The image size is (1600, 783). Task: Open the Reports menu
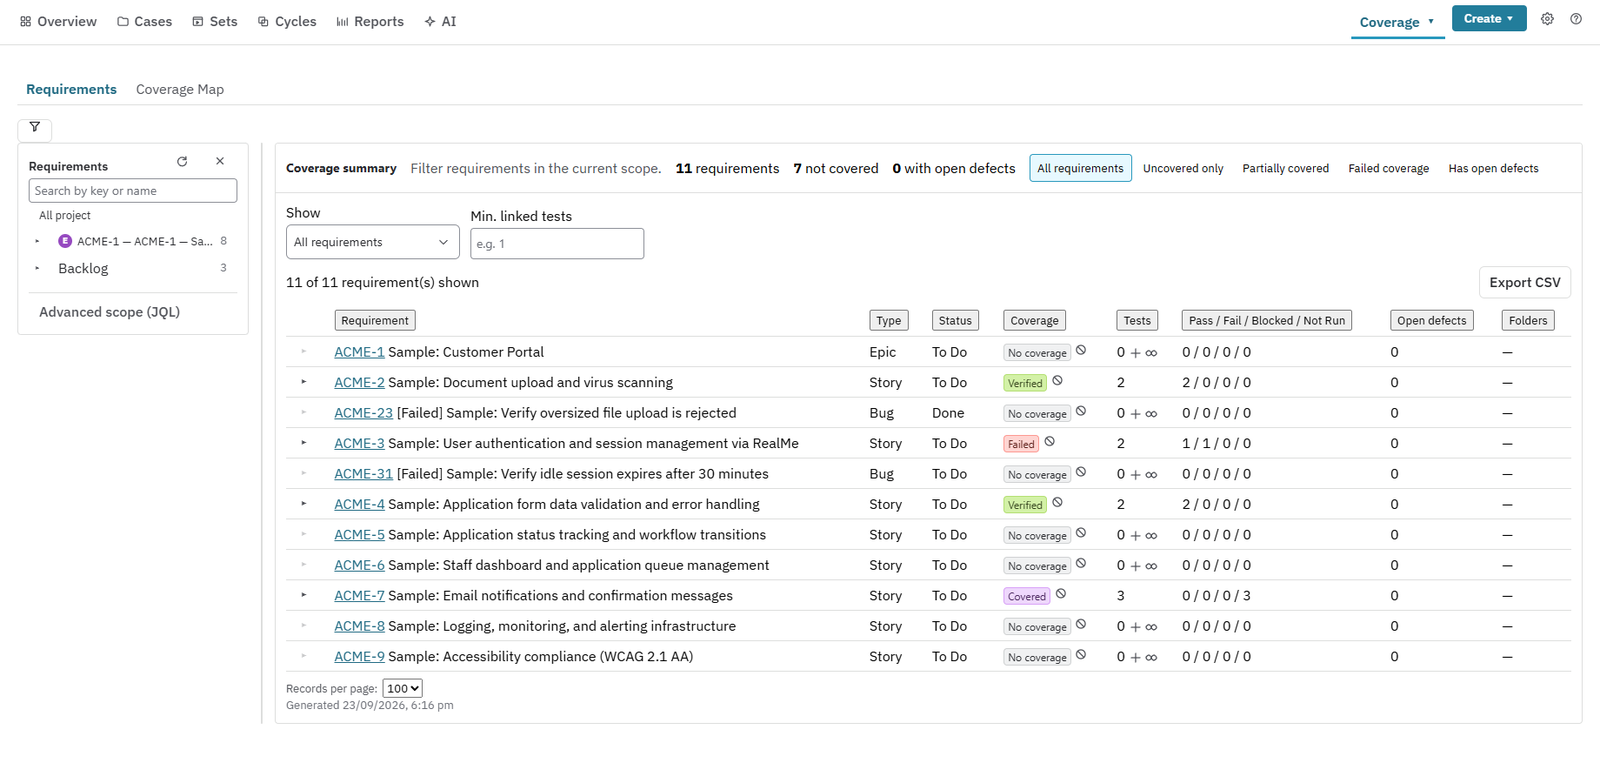coord(370,21)
